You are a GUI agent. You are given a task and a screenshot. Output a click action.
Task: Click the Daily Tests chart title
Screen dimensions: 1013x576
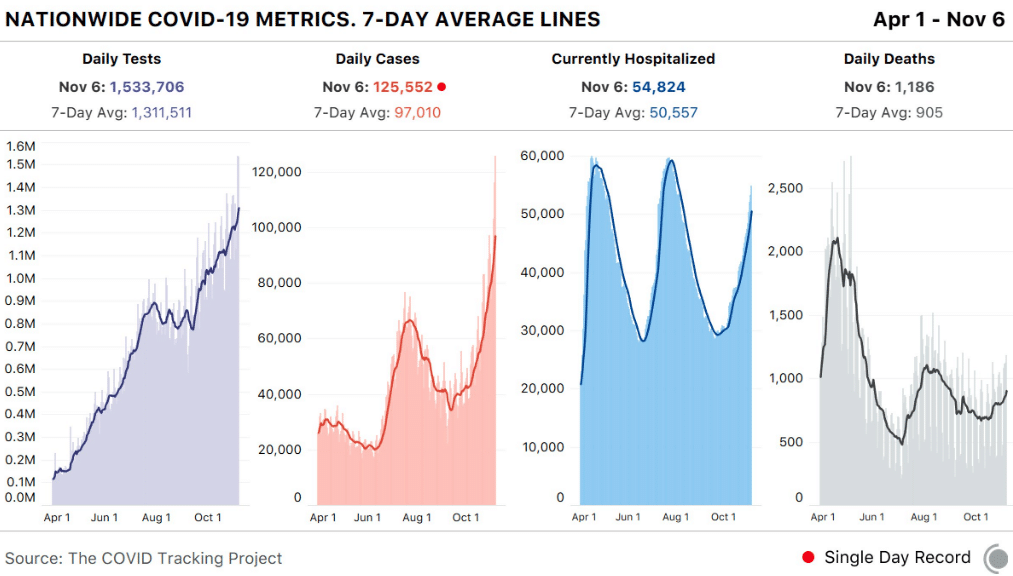coord(121,59)
